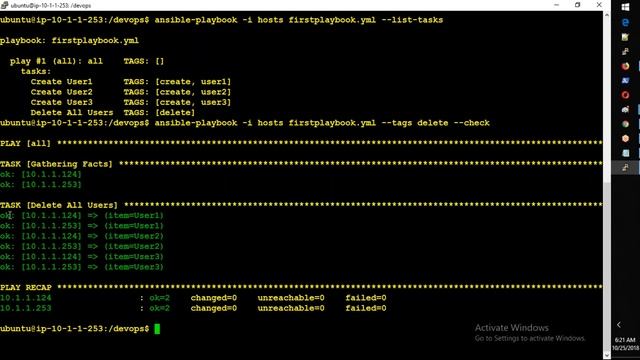Click the green cursor at the last prompt
The height and width of the screenshot is (360, 640).
point(157,329)
